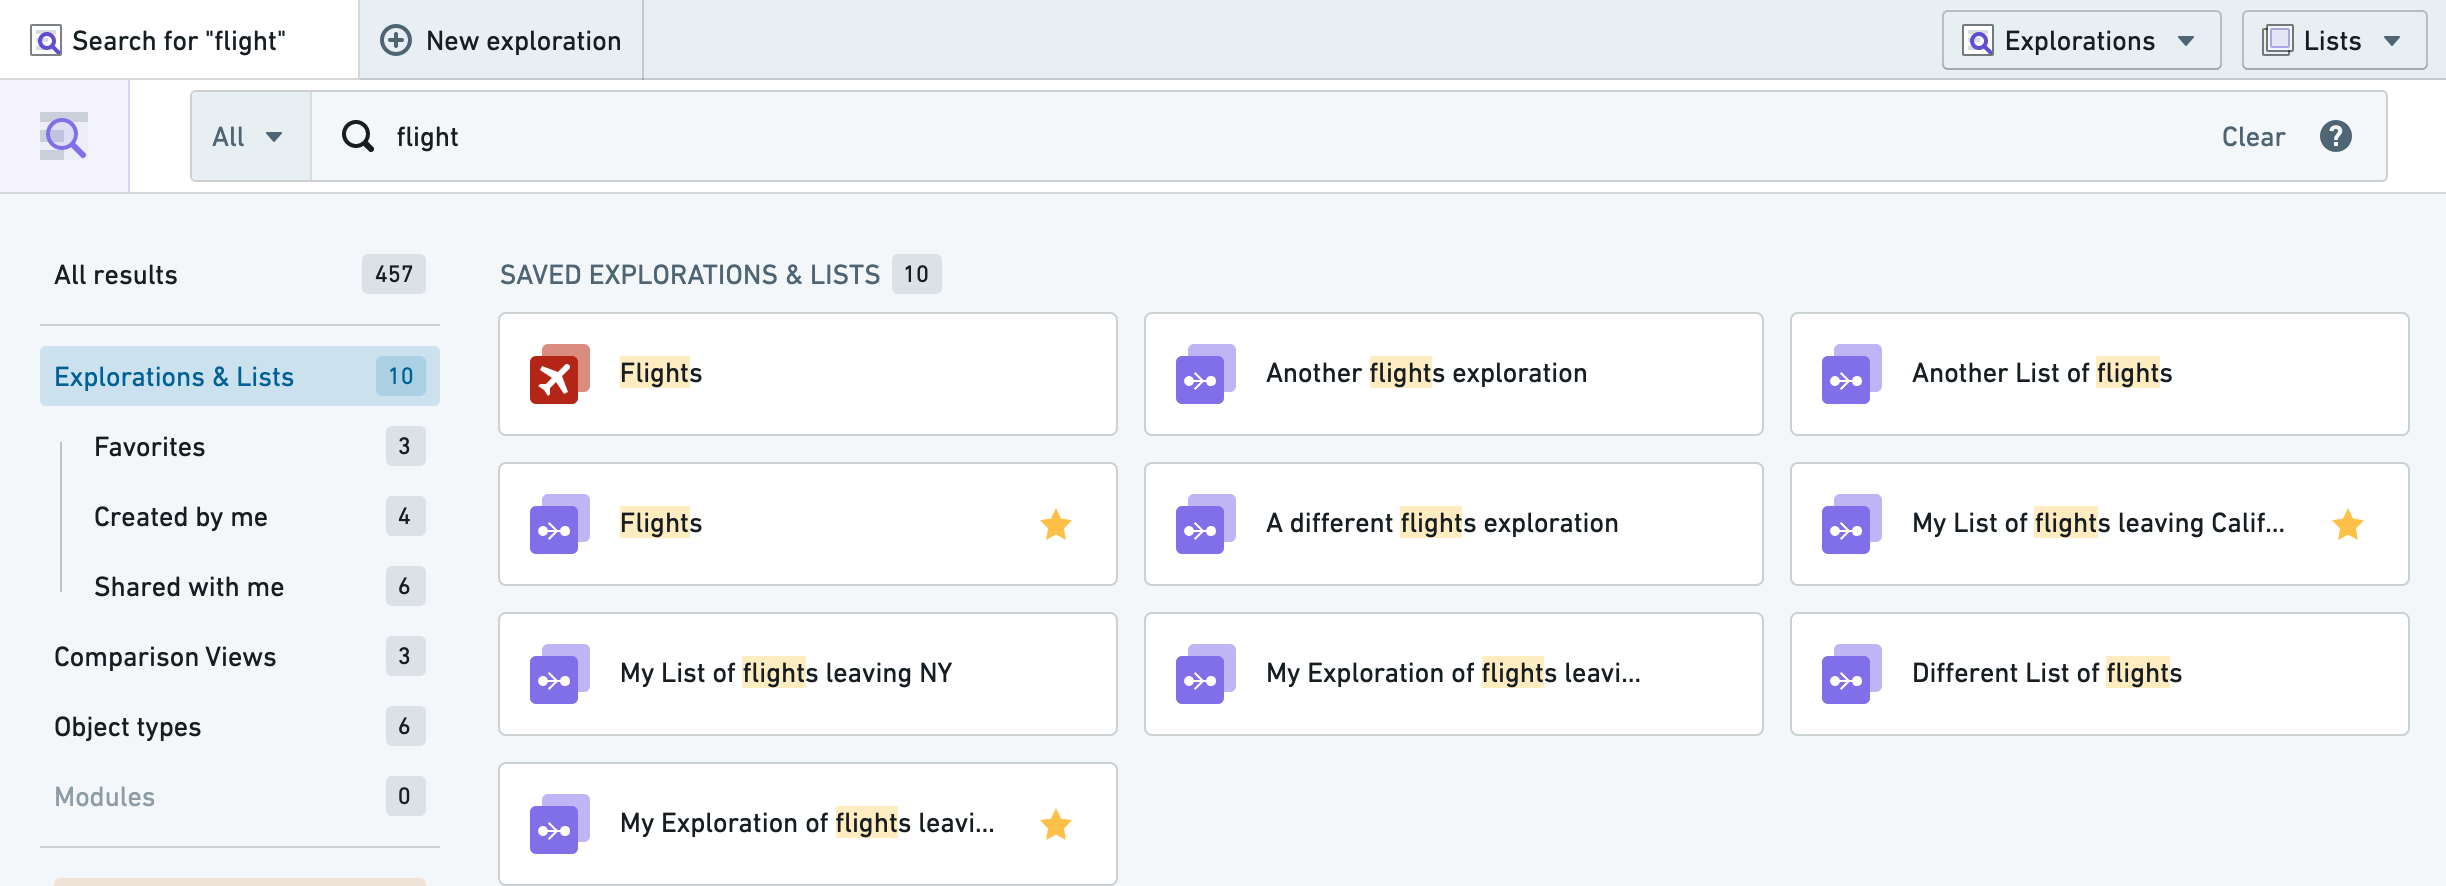The width and height of the screenshot is (2446, 886).
Task: Expand the Explorations dropdown menu
Action: coord(2081,40)
